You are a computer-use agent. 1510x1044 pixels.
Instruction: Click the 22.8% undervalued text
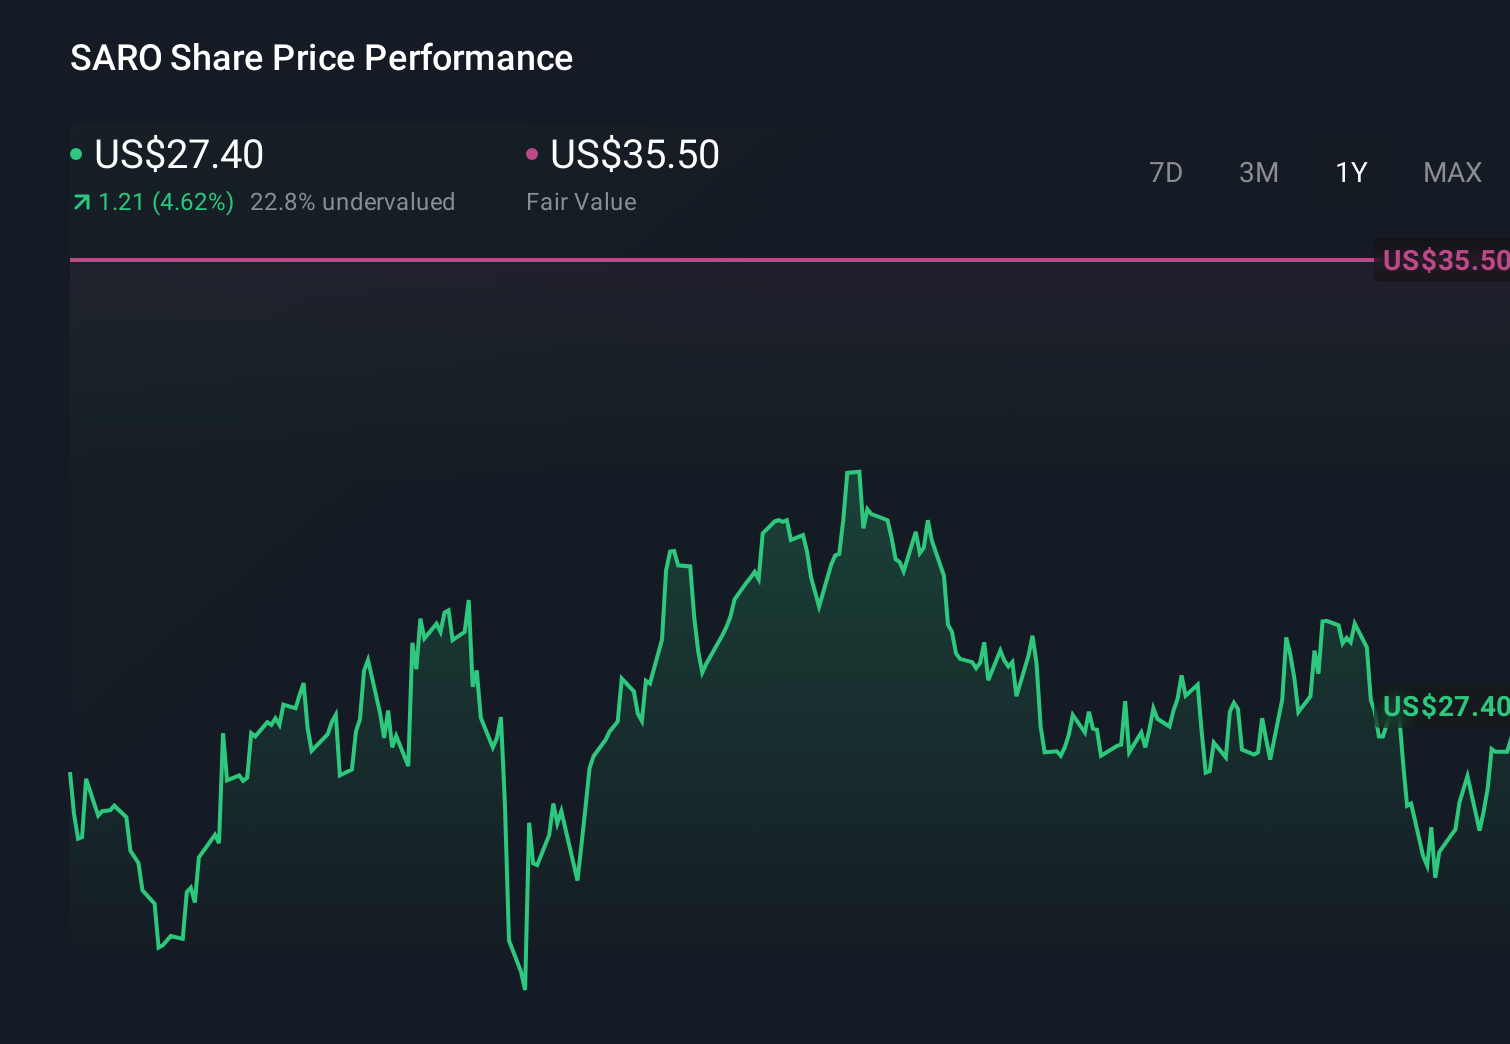354,202
